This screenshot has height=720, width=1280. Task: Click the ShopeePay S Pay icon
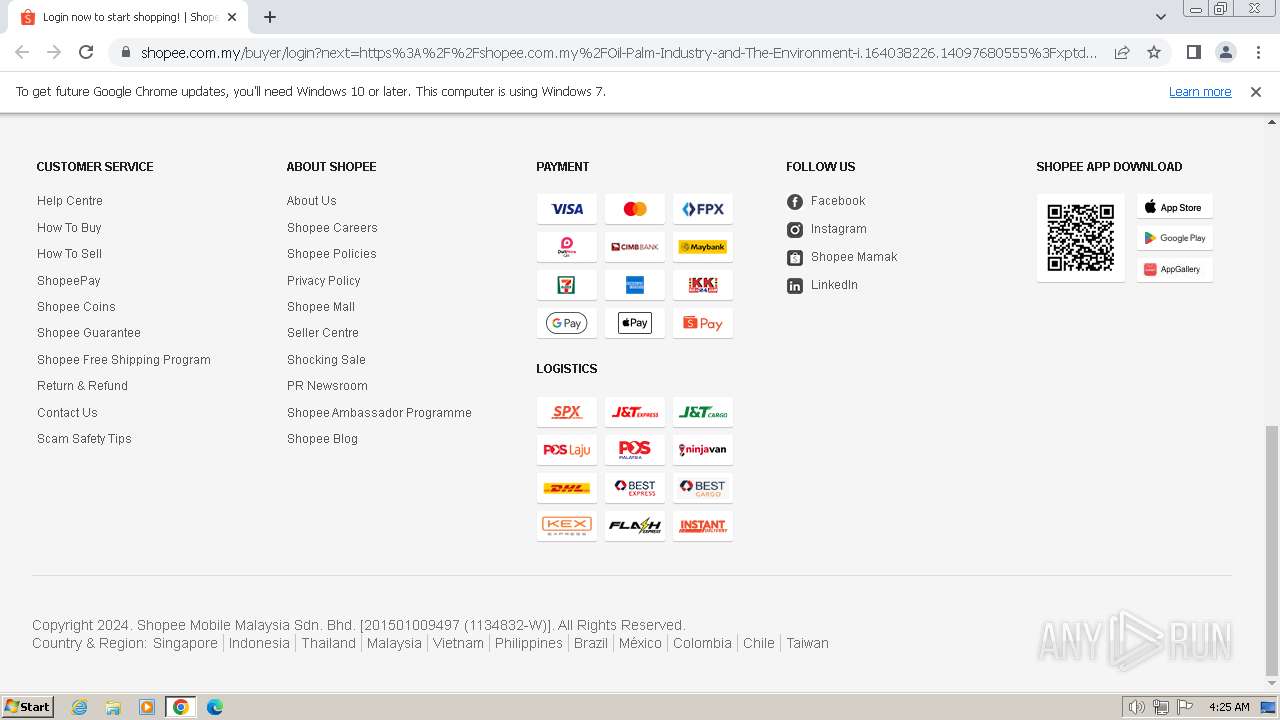(703, 323)
